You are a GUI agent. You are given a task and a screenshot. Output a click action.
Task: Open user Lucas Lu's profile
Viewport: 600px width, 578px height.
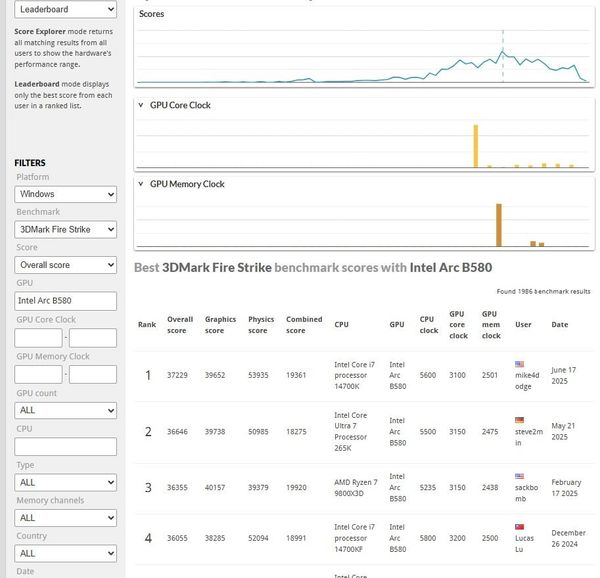[524, 543]
